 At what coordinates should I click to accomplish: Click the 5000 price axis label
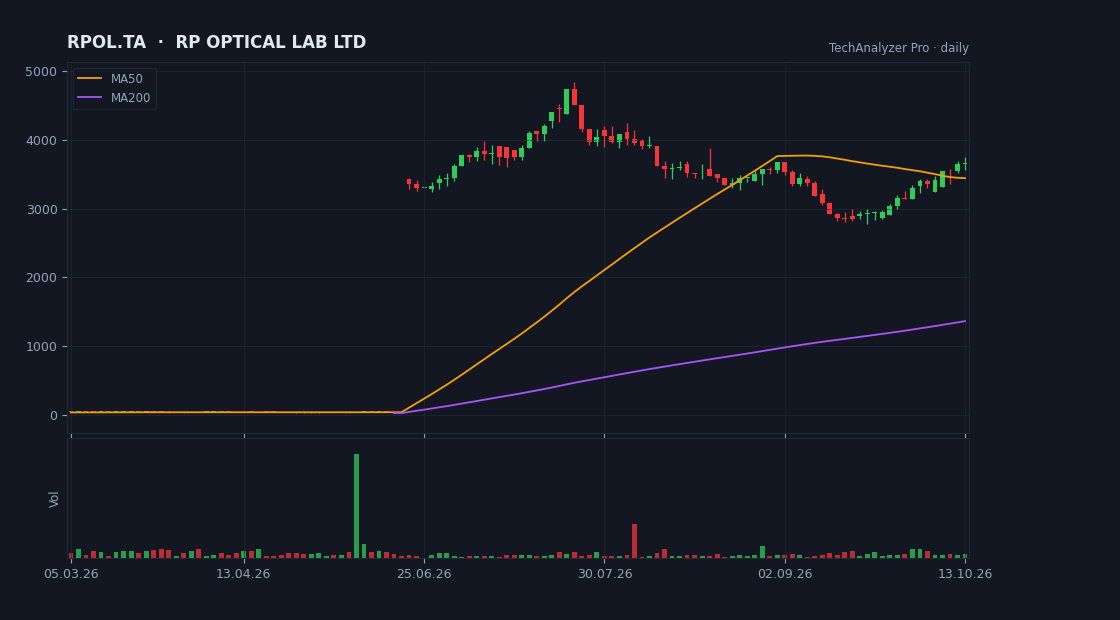point(41,71)
